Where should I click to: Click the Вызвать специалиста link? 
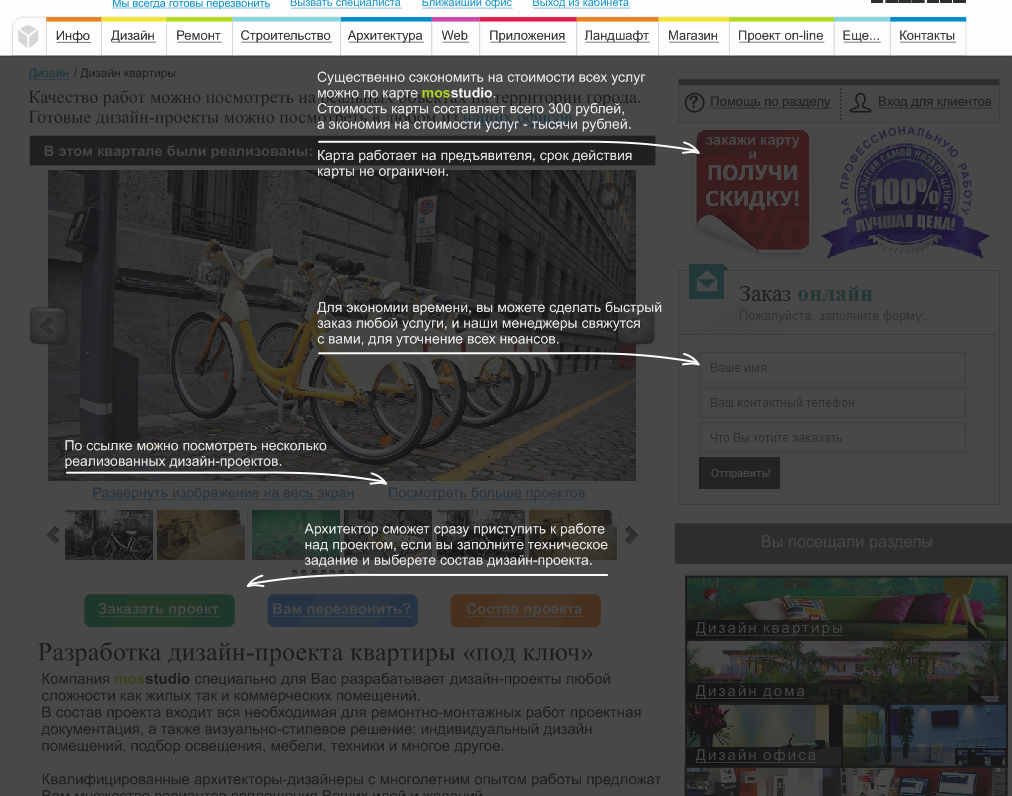pos(345,4)
